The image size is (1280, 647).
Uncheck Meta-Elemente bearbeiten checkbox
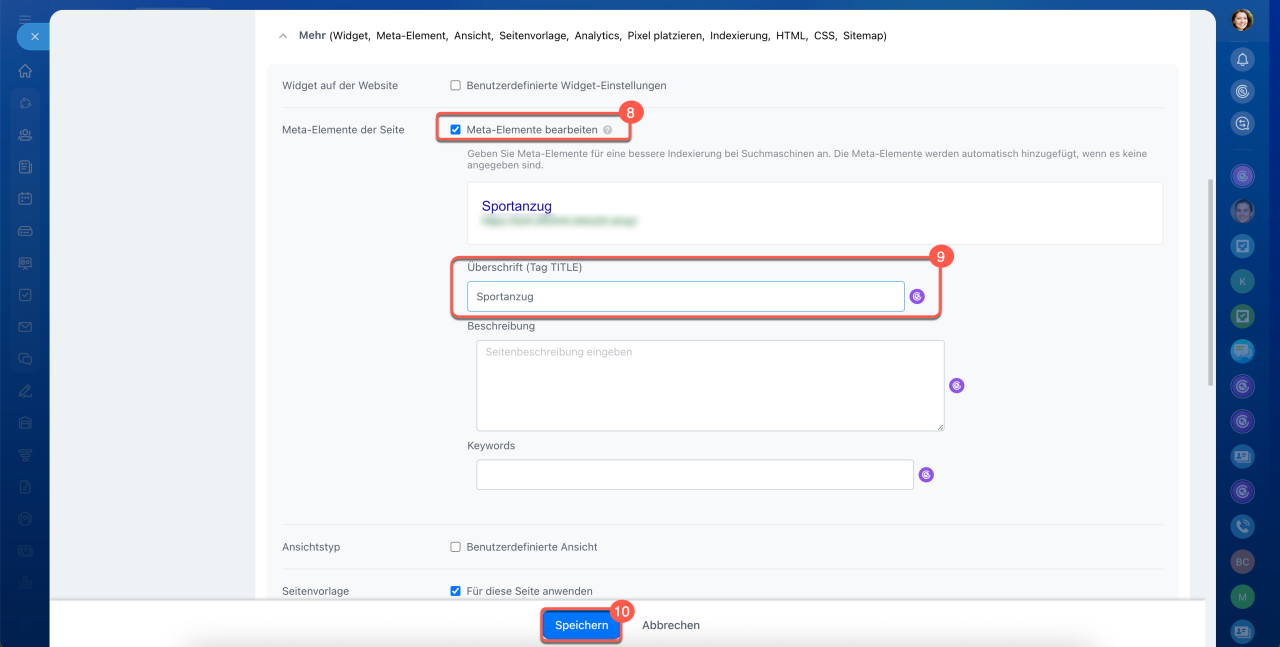coord(456,130)
